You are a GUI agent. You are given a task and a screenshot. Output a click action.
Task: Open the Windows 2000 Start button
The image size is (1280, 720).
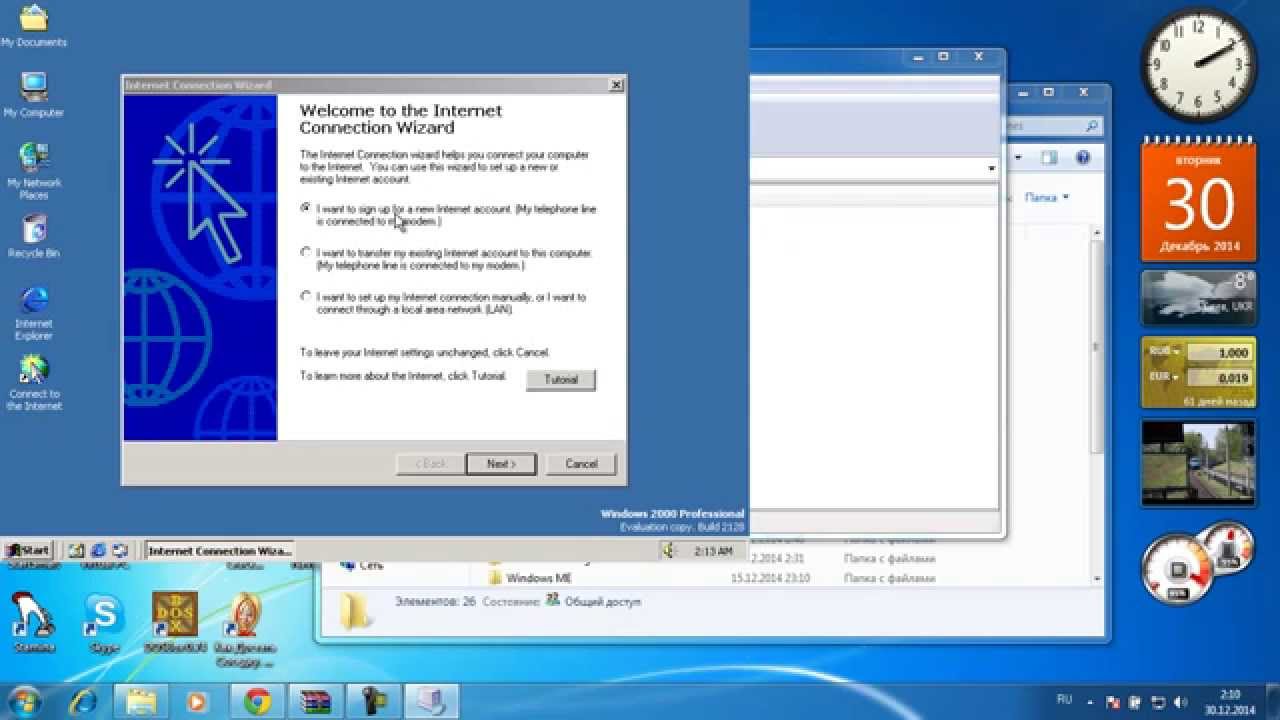point(27,550)
